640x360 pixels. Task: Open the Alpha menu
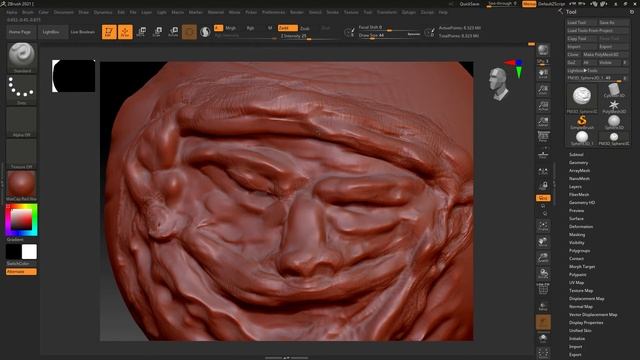pyautogui.click(x=12, y=12)
